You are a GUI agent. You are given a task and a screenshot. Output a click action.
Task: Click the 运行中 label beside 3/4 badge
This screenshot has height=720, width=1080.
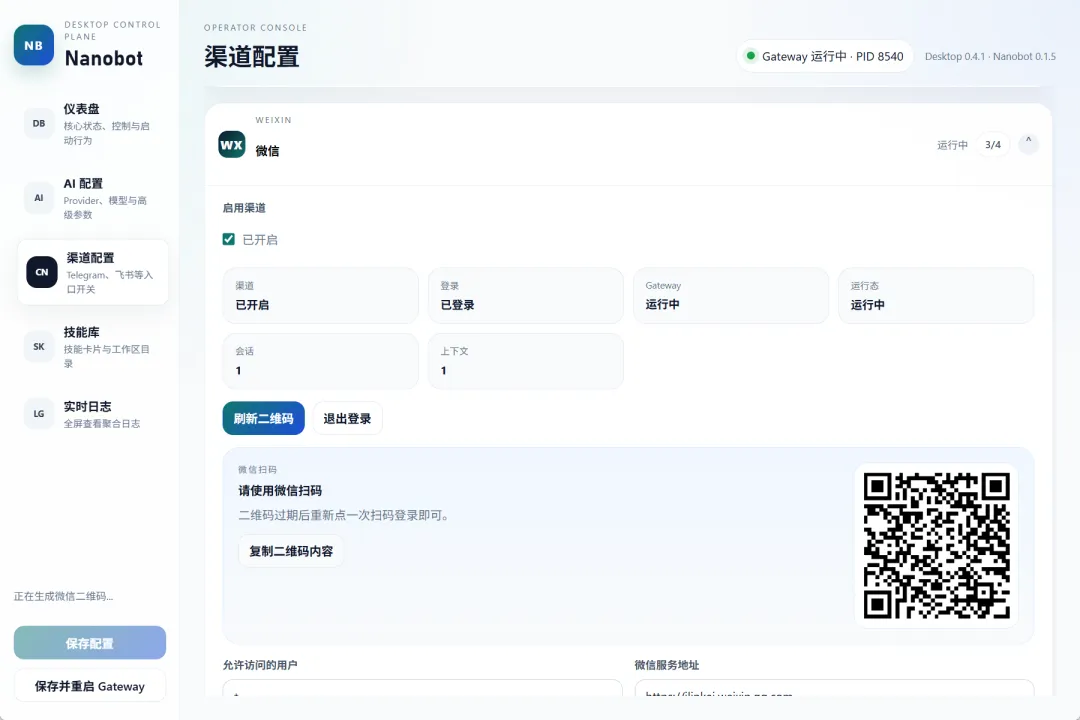[x=953, y=145]
